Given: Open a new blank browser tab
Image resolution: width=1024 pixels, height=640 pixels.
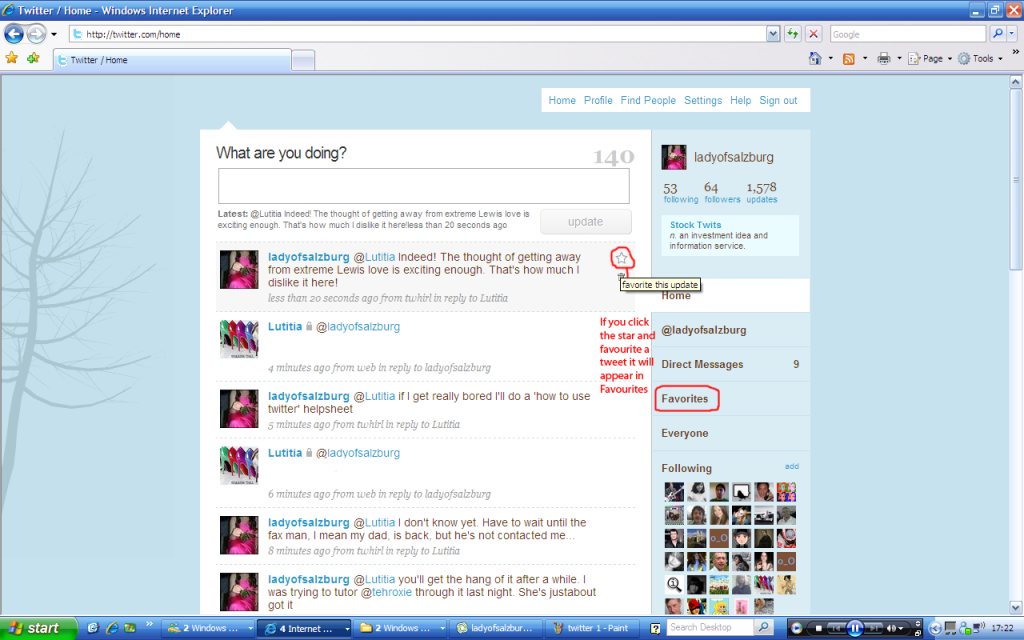Looking at the screenshot, I should coord(302,61).
